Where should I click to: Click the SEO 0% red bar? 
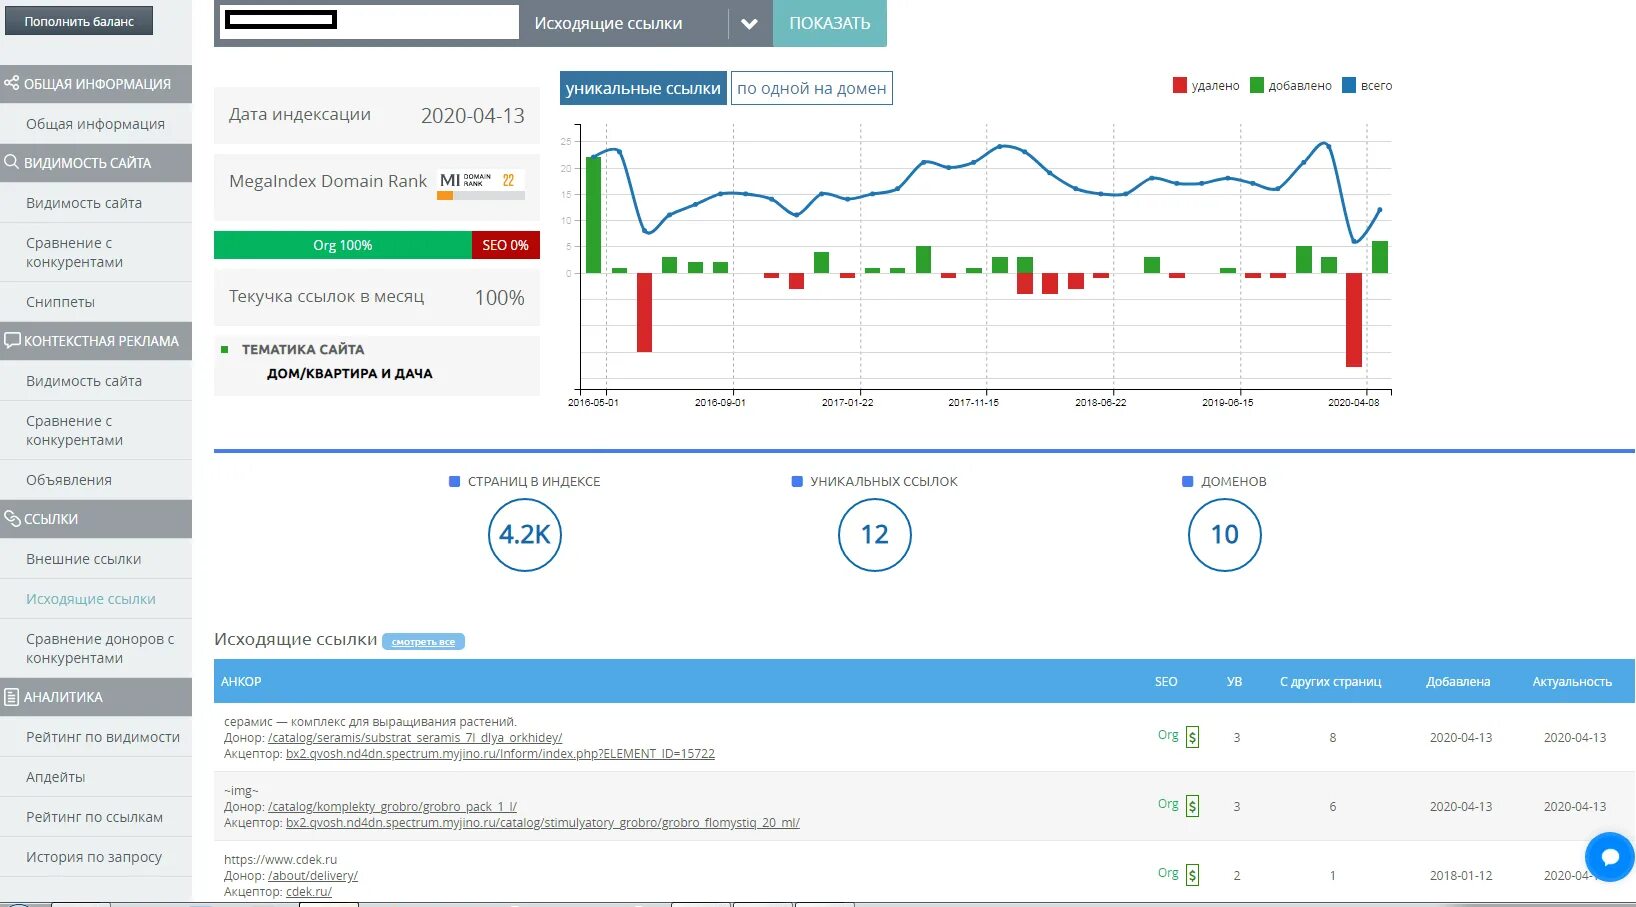[x=506, y=245]
